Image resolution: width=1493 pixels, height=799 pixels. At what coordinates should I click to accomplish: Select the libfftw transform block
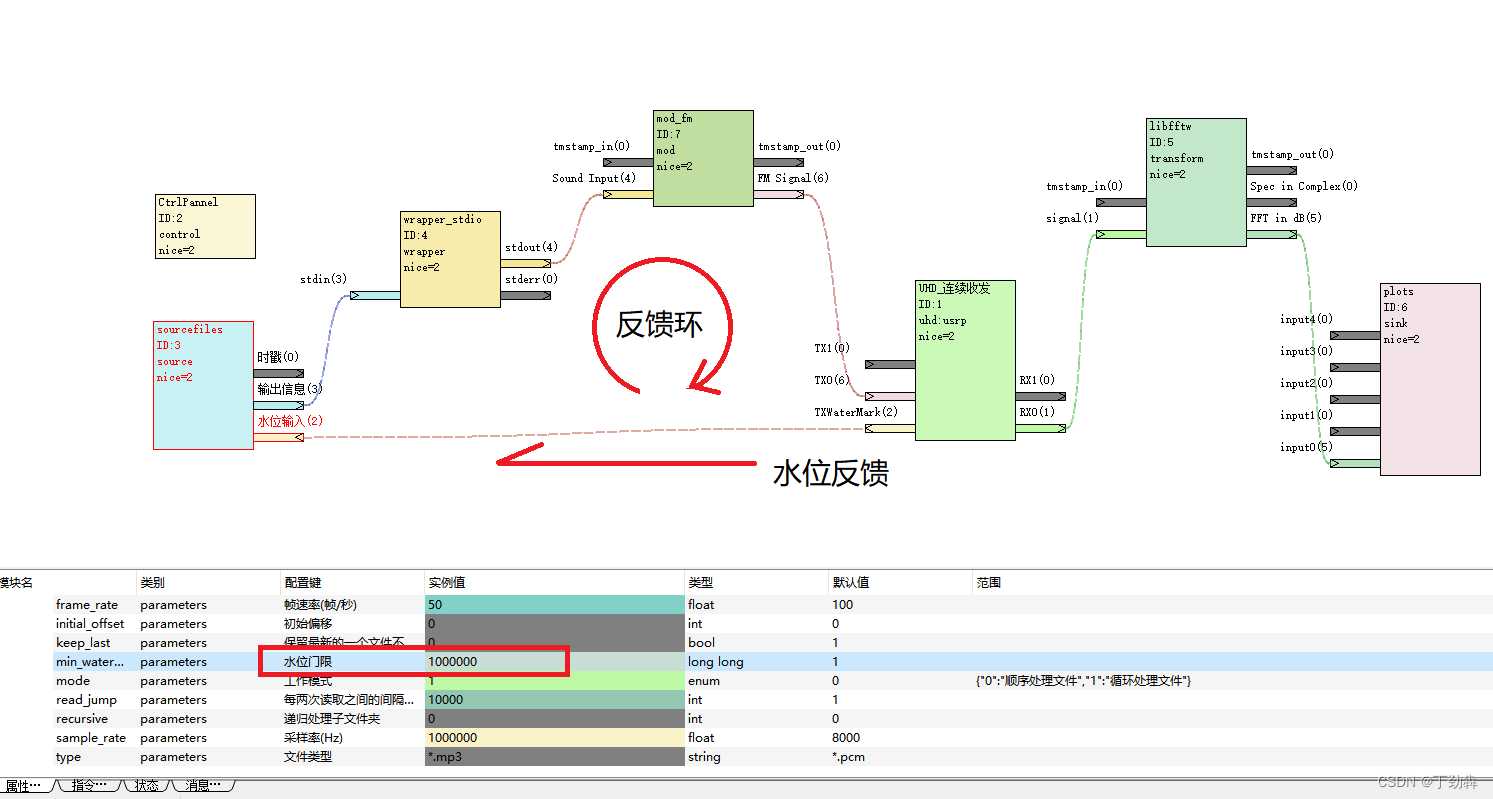[1196, 182]
